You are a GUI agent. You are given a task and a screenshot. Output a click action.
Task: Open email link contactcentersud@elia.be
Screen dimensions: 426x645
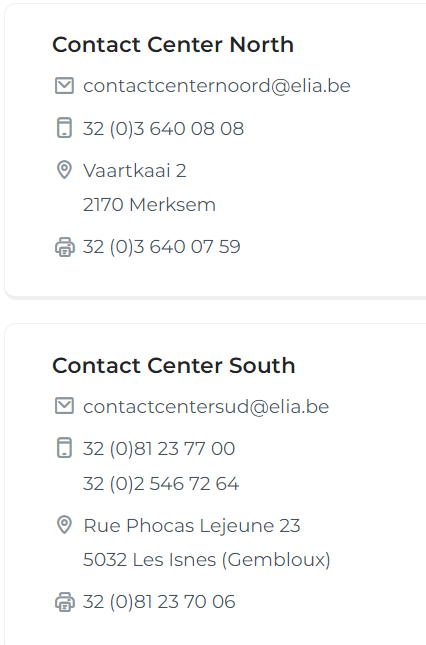pyautogui.click(x=206, y=406)
